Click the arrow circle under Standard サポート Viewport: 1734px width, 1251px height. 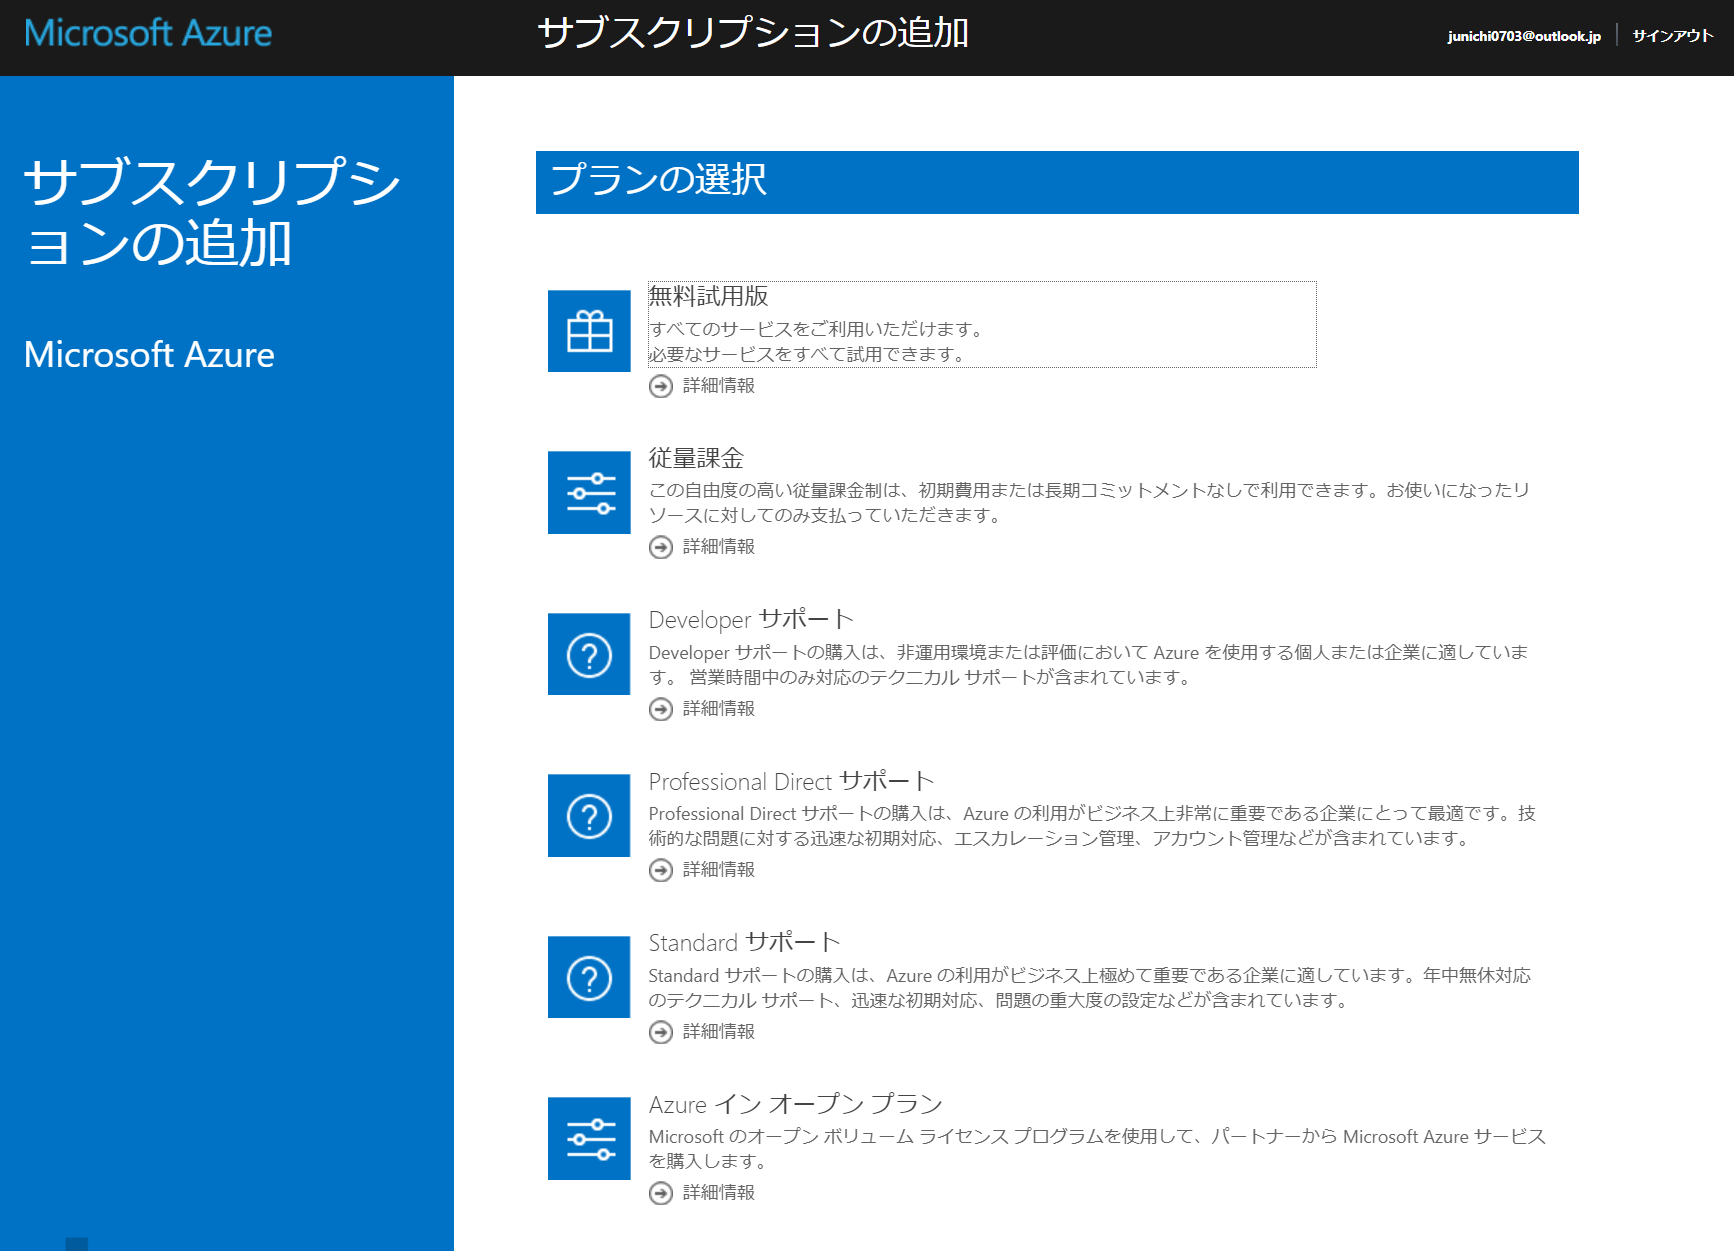coord(661,1032)
